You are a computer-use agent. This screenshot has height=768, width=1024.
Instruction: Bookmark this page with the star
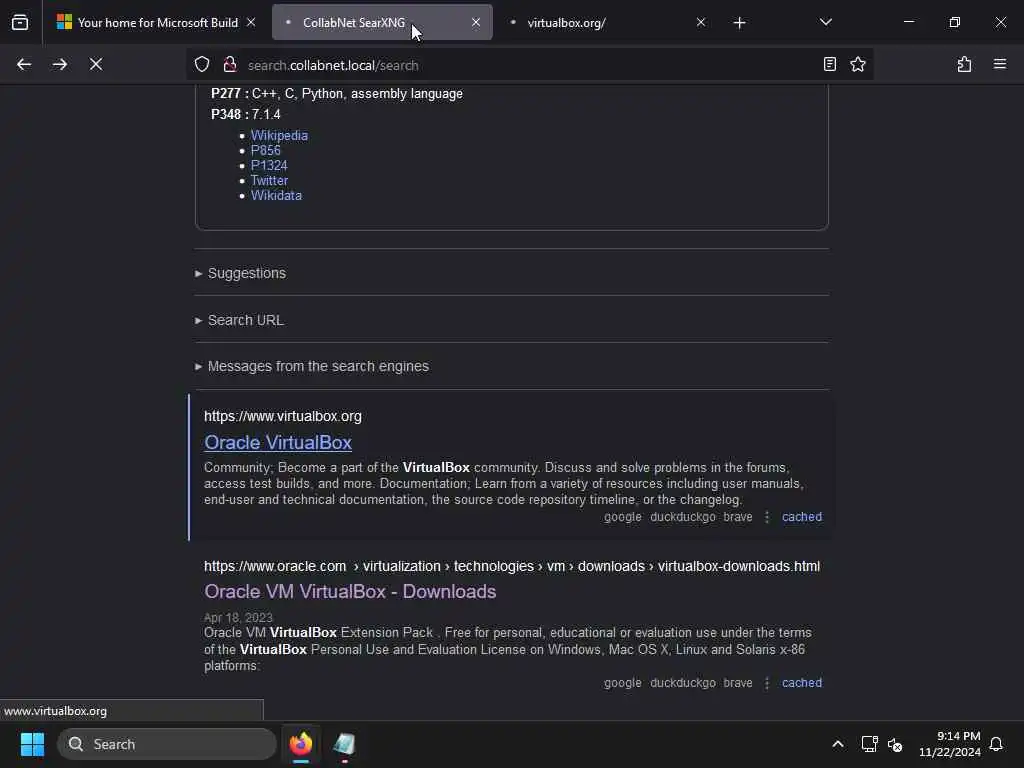click(858, 65)
